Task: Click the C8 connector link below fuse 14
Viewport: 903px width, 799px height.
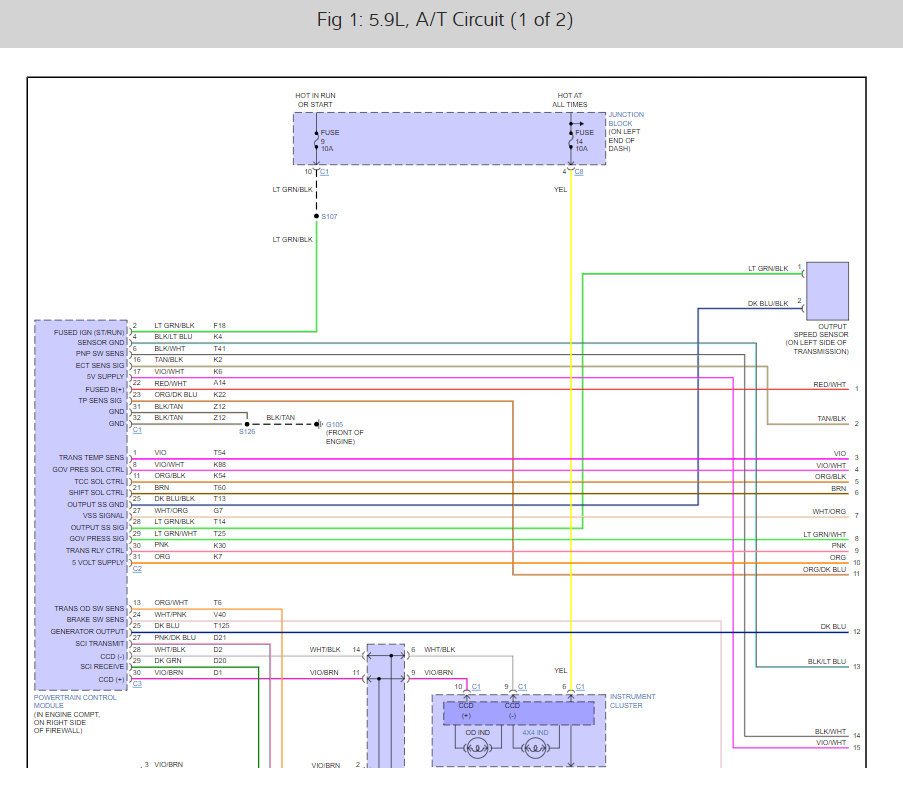Action: tap(579, 172)
